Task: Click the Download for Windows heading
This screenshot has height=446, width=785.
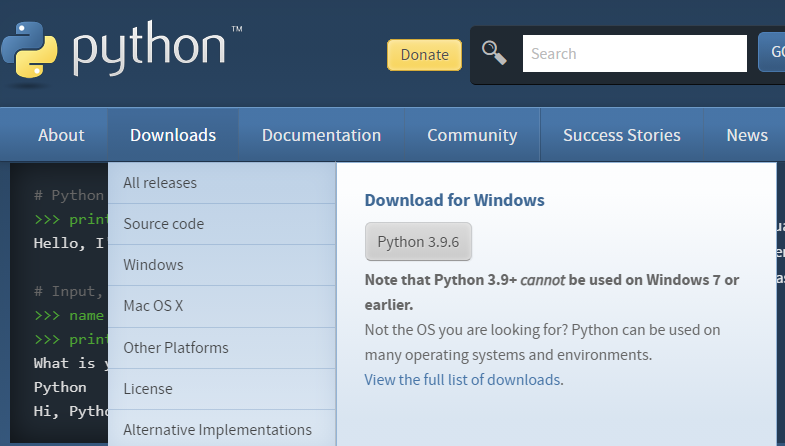Action: tap(455, 200)
